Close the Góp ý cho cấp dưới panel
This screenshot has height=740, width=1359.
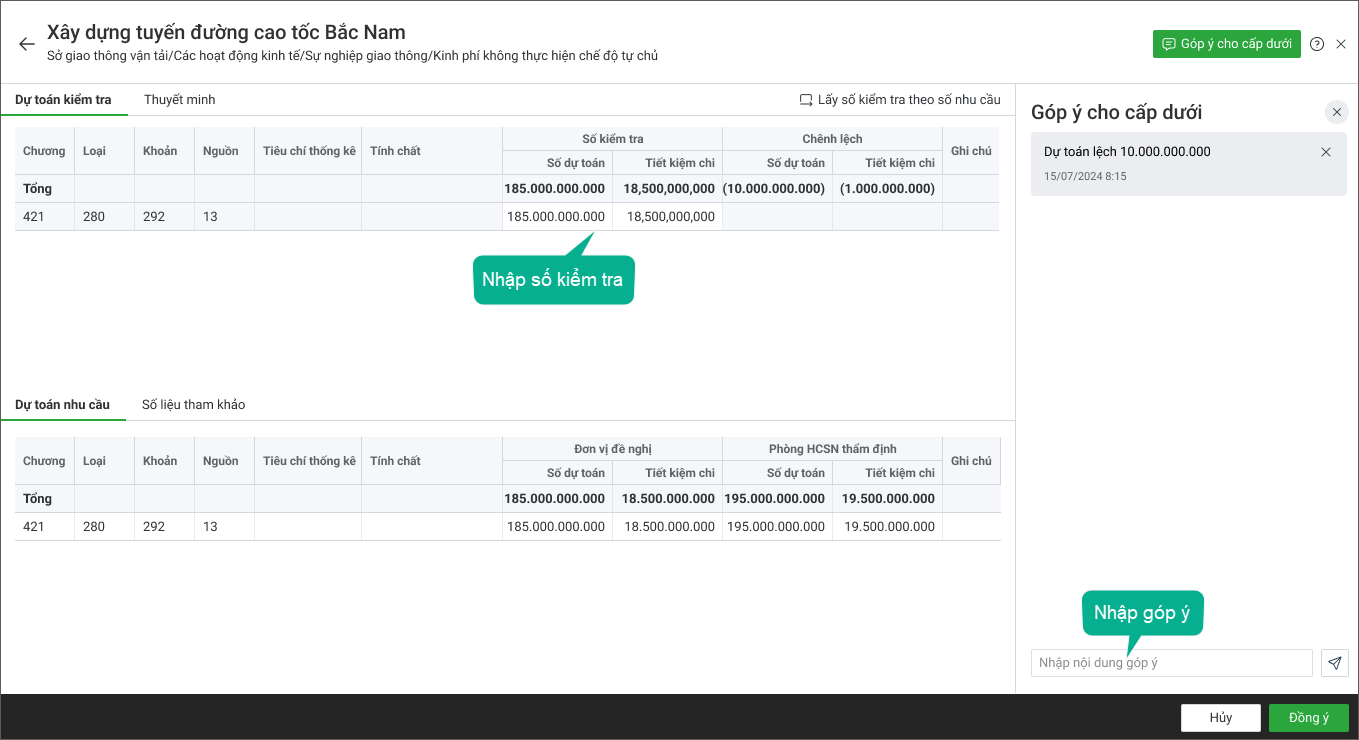[x=1337, y=112]
